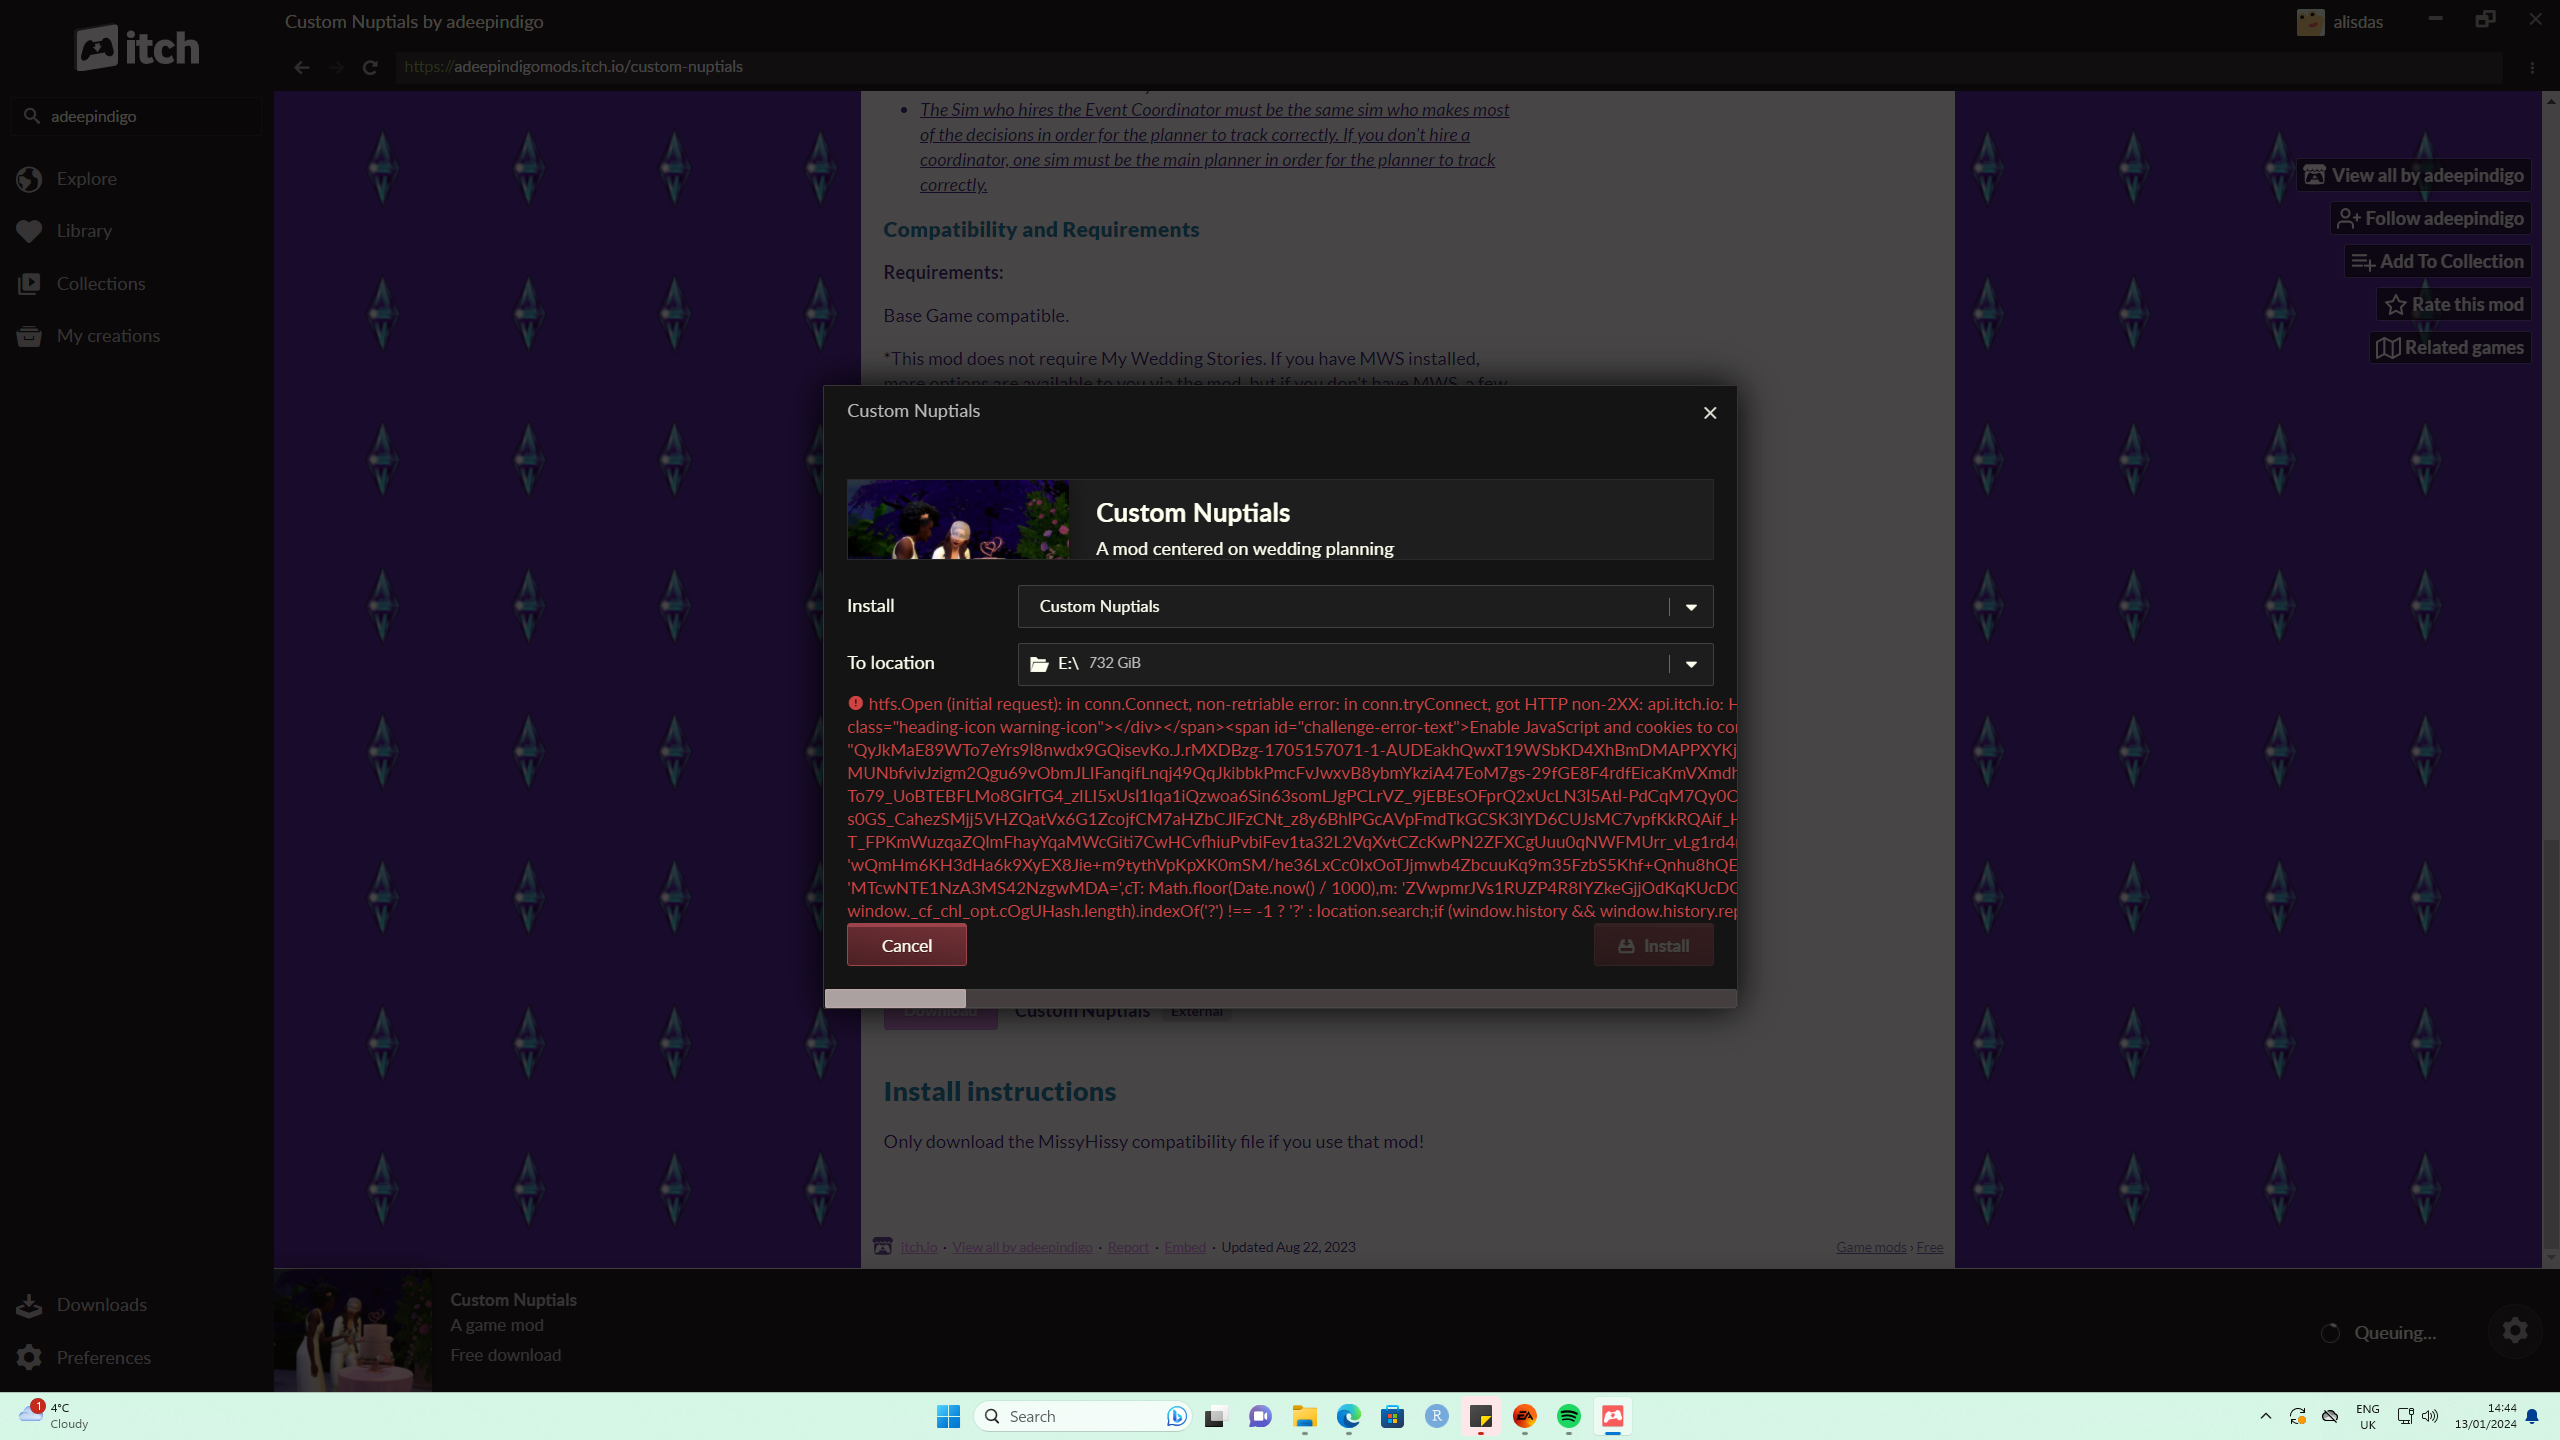Click the browser reload icon
Viewport: 2560px width, 1440px height.
coord(370,67)
